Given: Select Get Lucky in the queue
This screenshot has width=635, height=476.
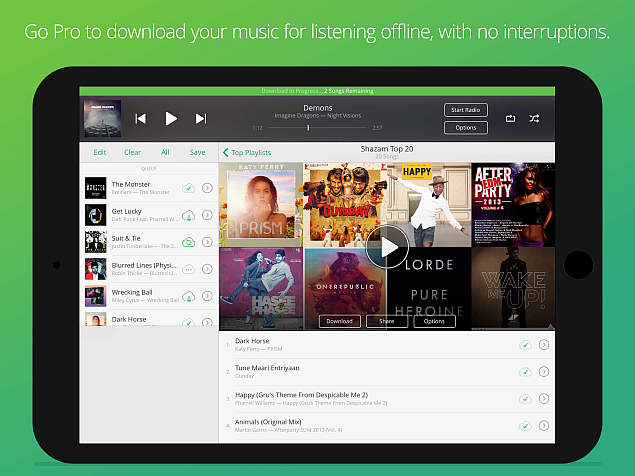Looking at the screenshot, I should point(149,215).
